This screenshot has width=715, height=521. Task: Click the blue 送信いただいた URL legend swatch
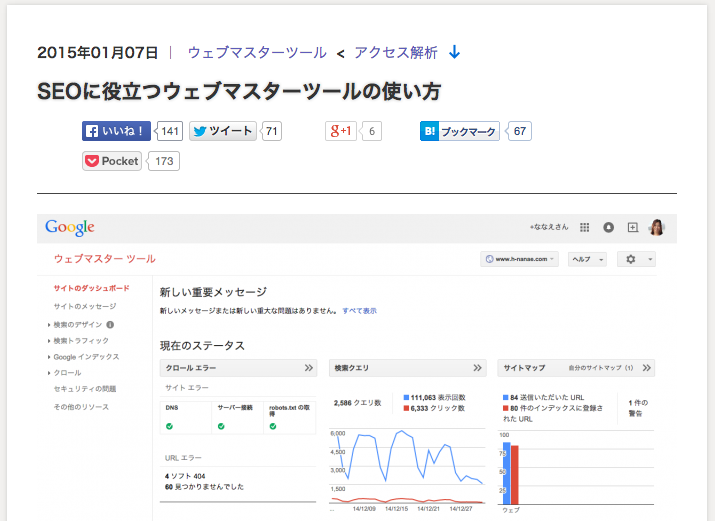pos(506,397)
